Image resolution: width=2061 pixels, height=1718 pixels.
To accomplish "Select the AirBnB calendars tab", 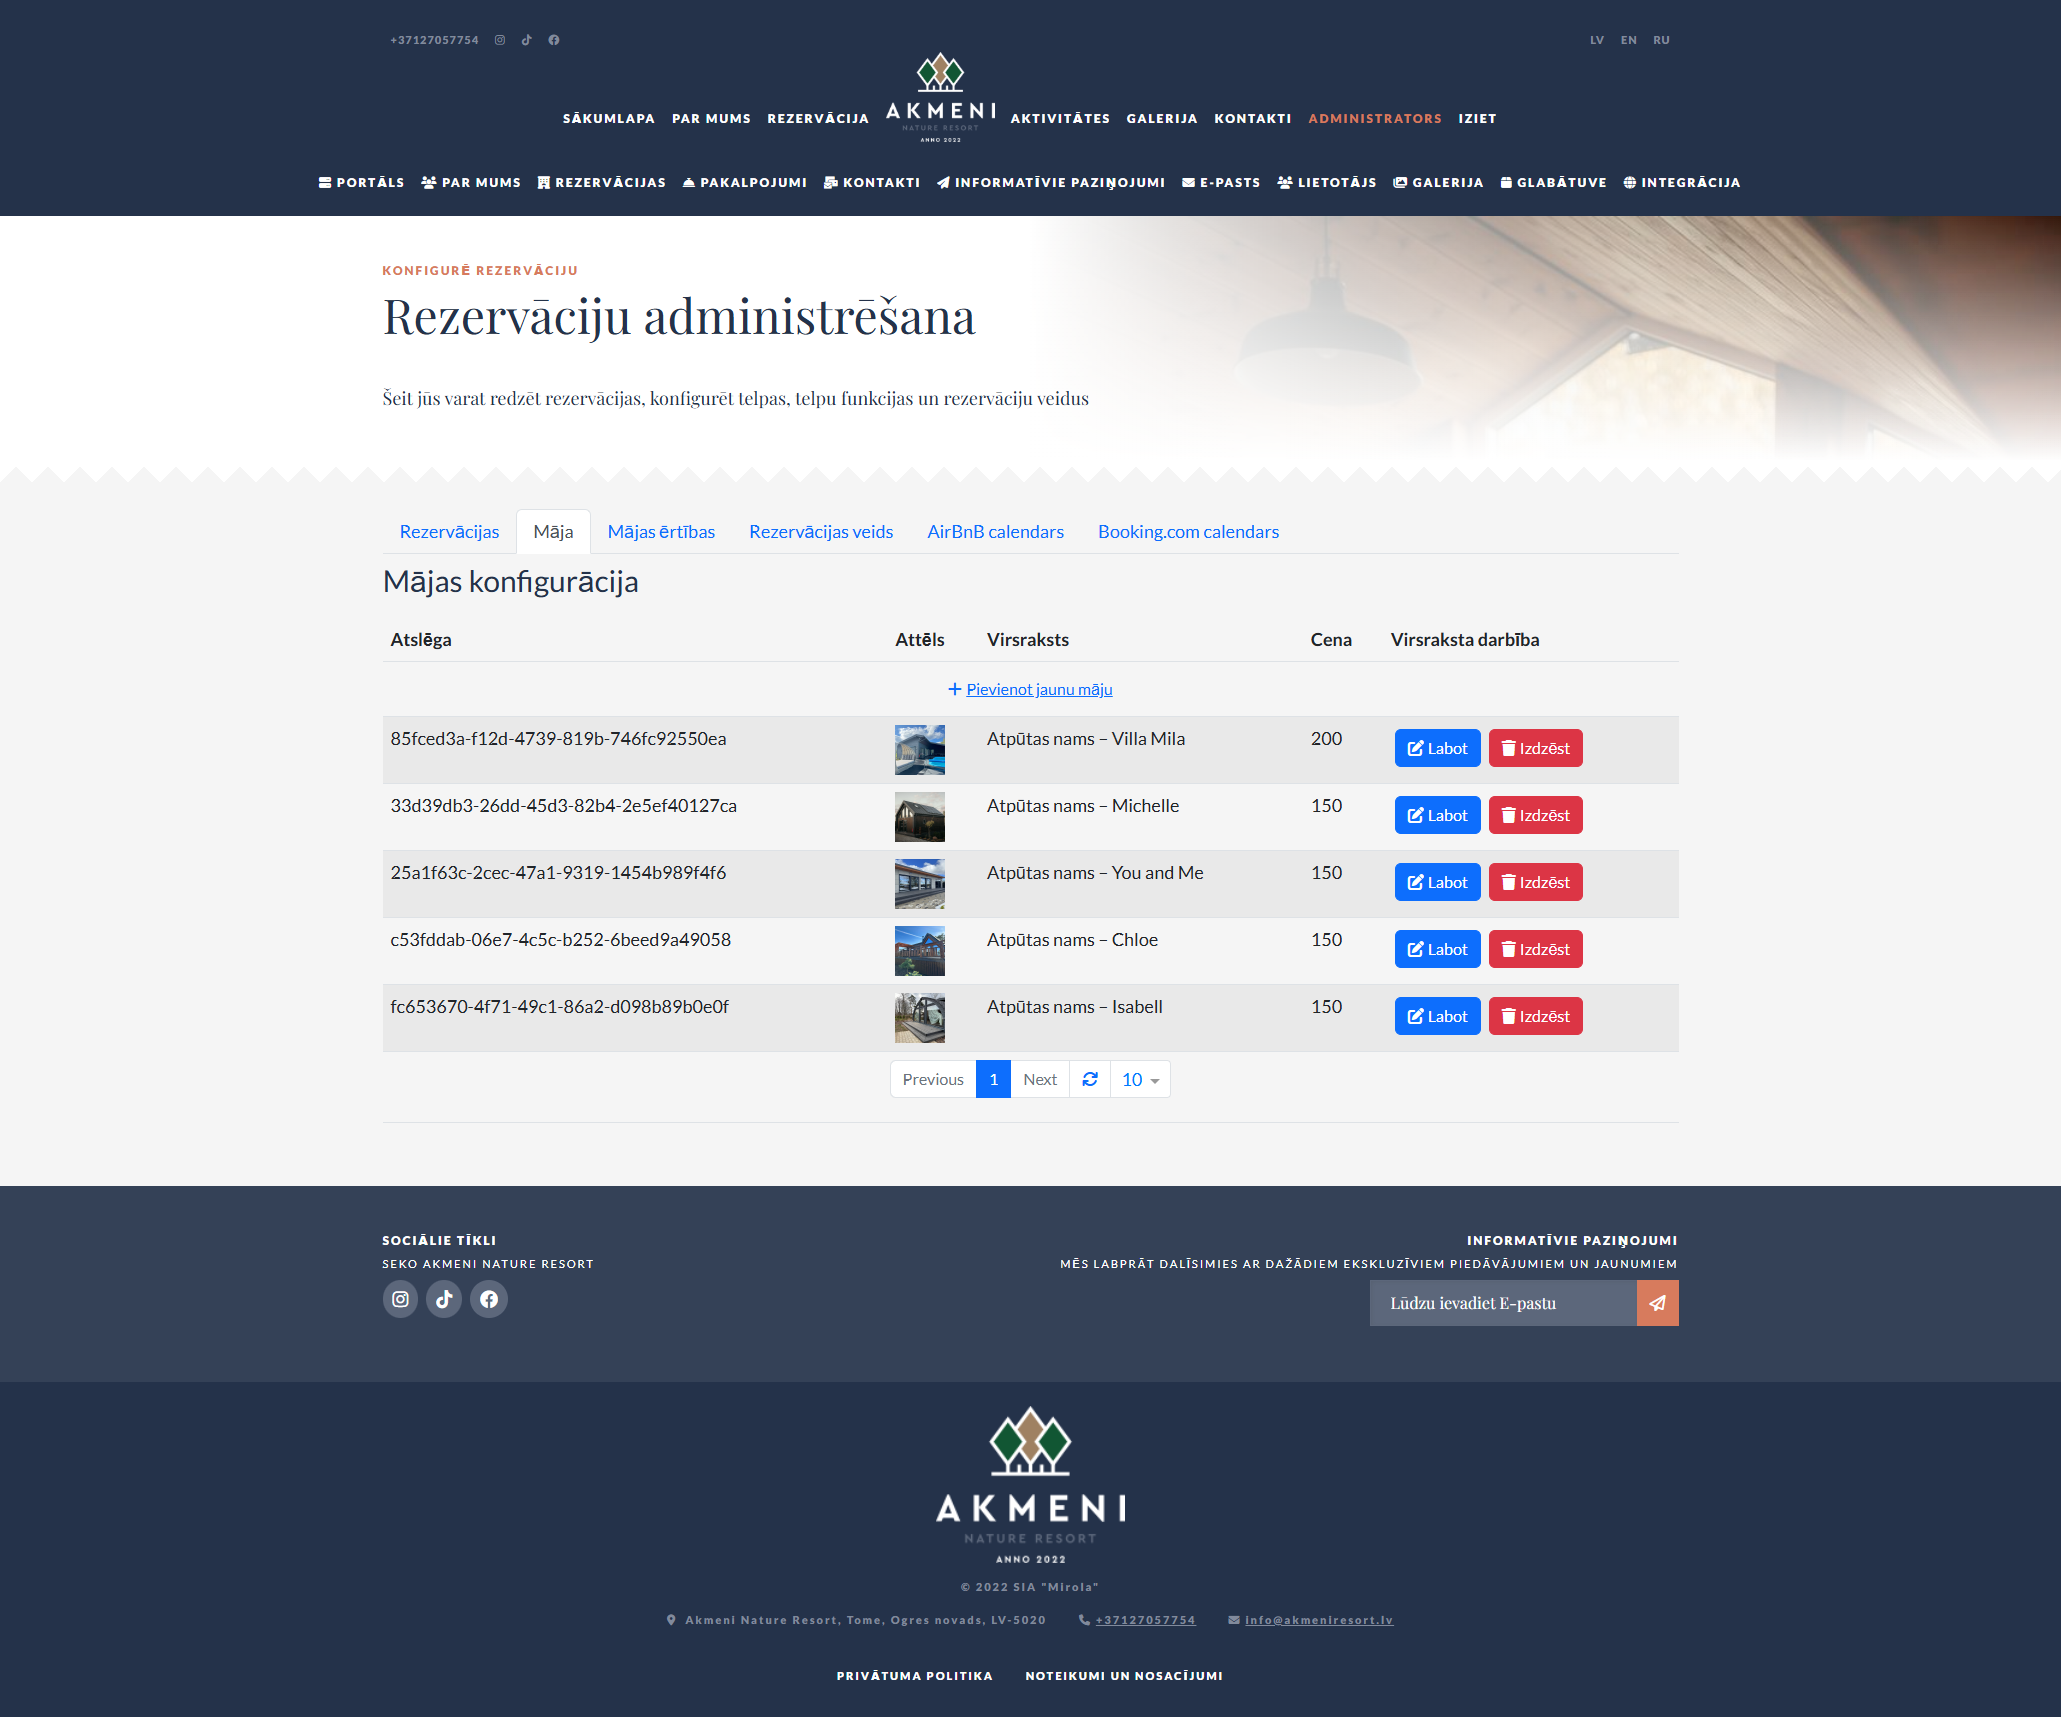I will pos(995,532).
